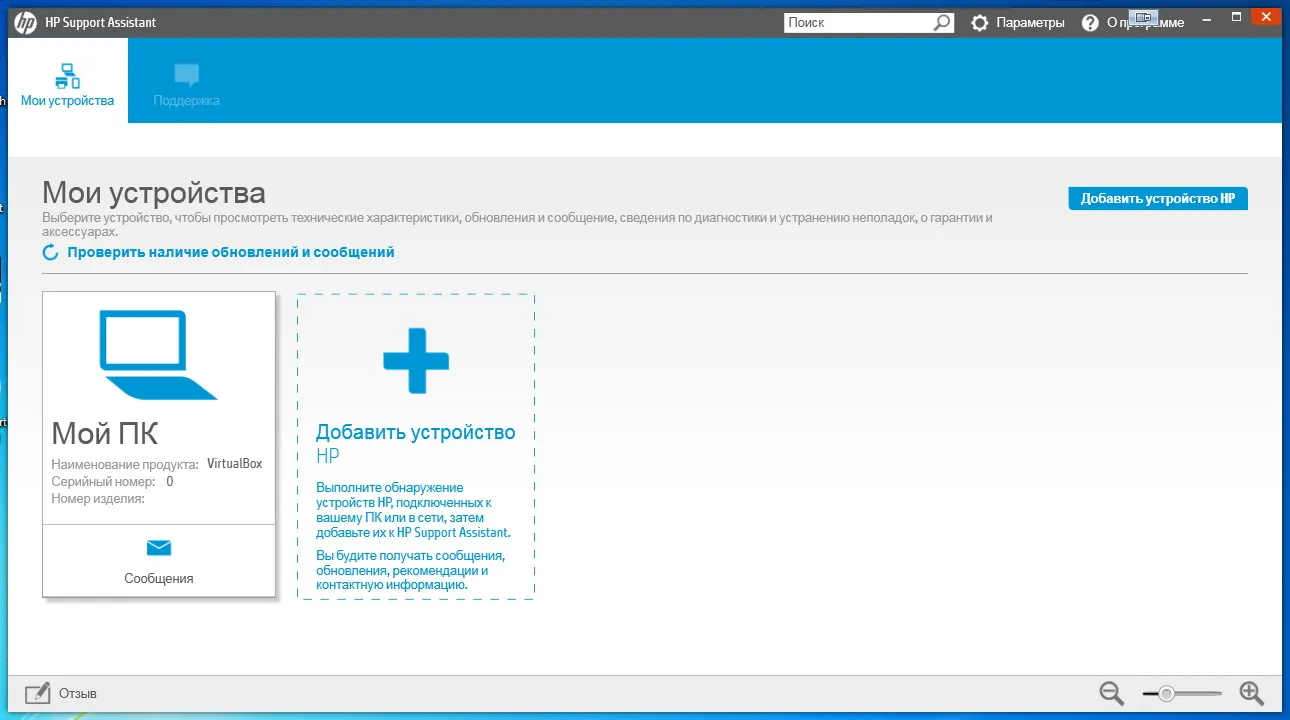Open Параметры via the gear icon
This screenshot has width=1290, height=720.
click(x=980, y=23)
